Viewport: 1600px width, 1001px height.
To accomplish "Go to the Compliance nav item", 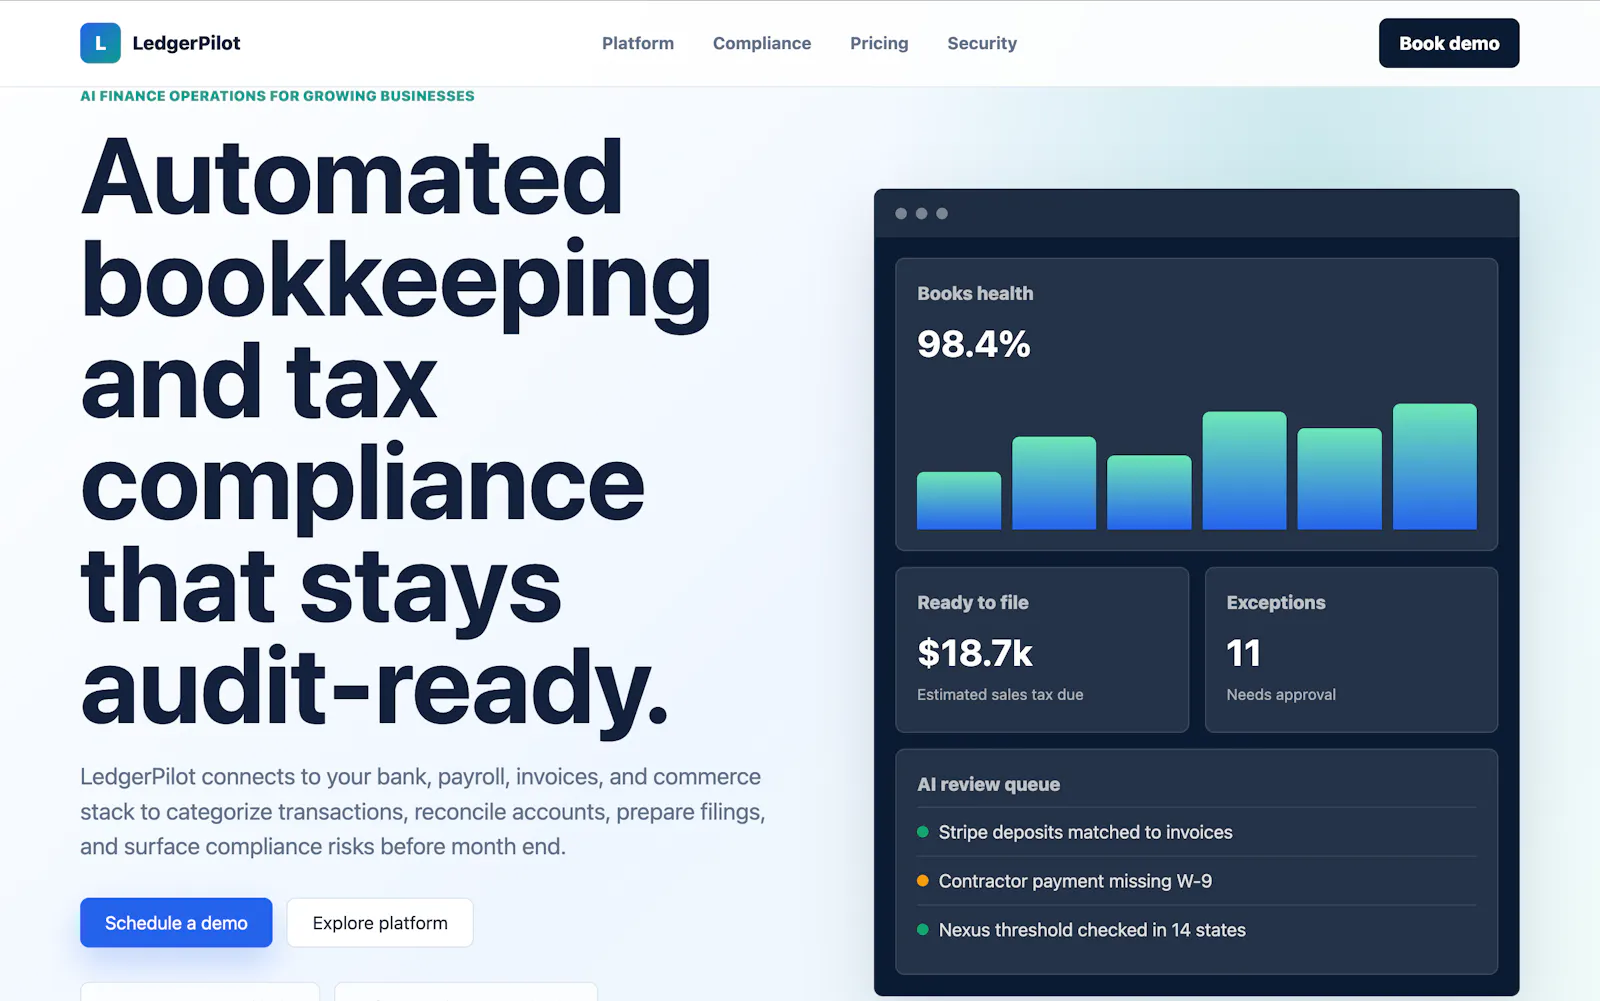I will click(762, 43).
